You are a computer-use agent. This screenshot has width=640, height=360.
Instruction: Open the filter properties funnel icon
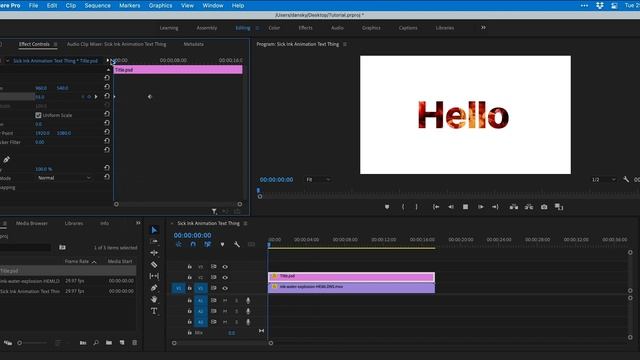pyautogui.click(x=214, y=211)
